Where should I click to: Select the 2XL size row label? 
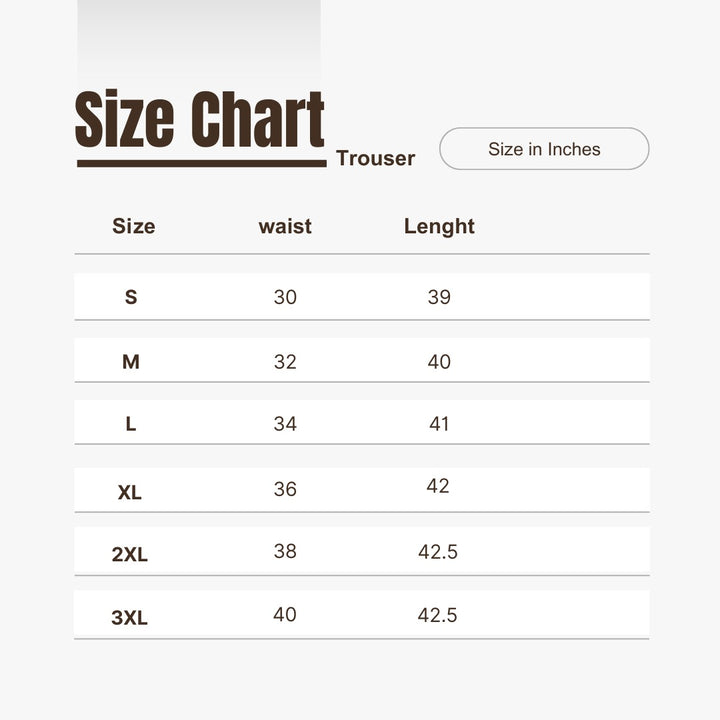(129, 555)
